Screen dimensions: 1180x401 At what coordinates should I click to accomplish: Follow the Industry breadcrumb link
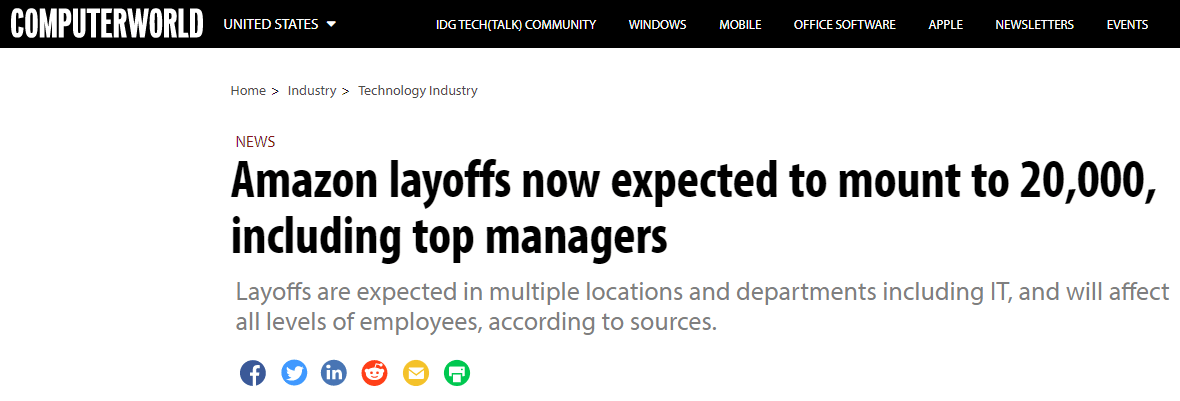(x=312, y=91)
